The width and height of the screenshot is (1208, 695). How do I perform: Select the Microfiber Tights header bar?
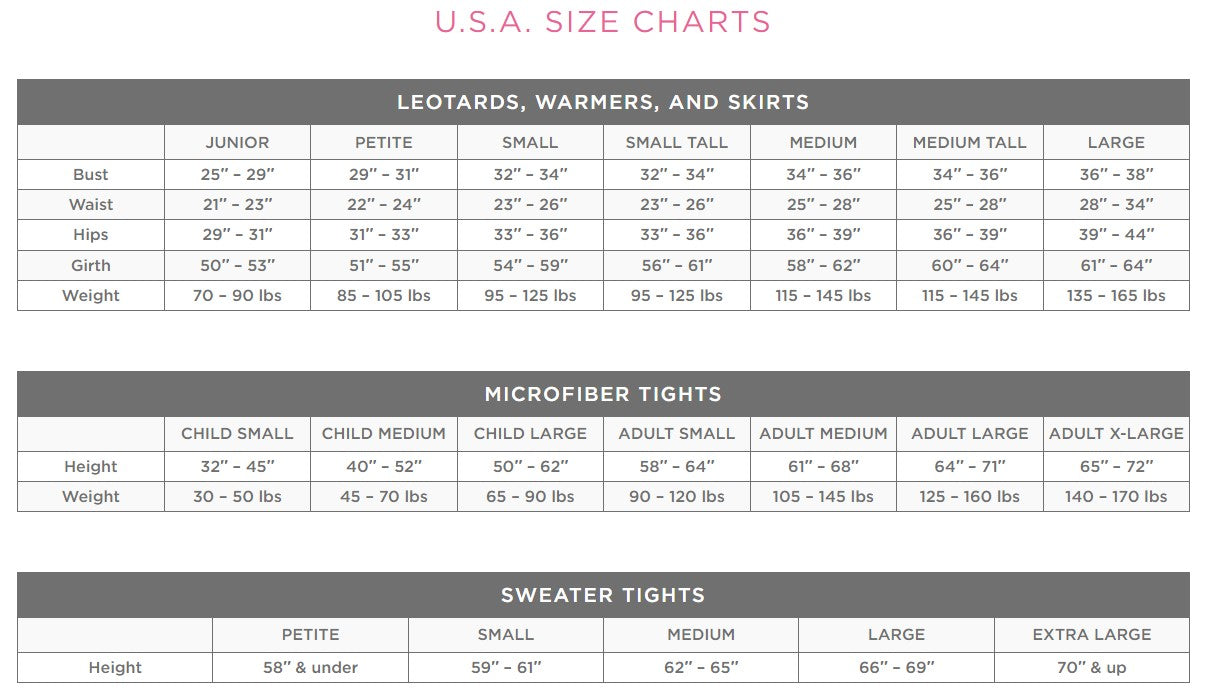[x=603, y=394]
